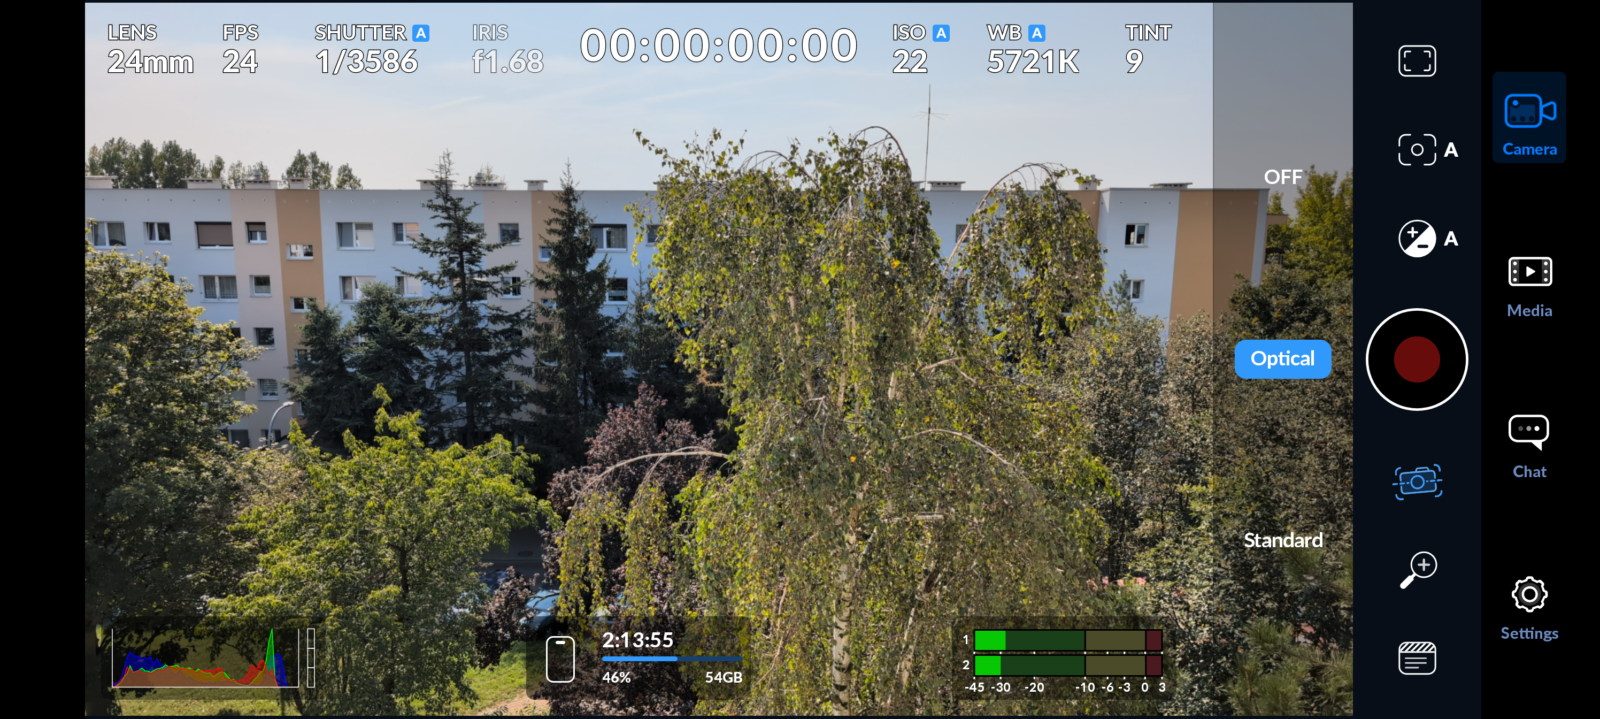Open the Media tab

[x=1529, y=285]
